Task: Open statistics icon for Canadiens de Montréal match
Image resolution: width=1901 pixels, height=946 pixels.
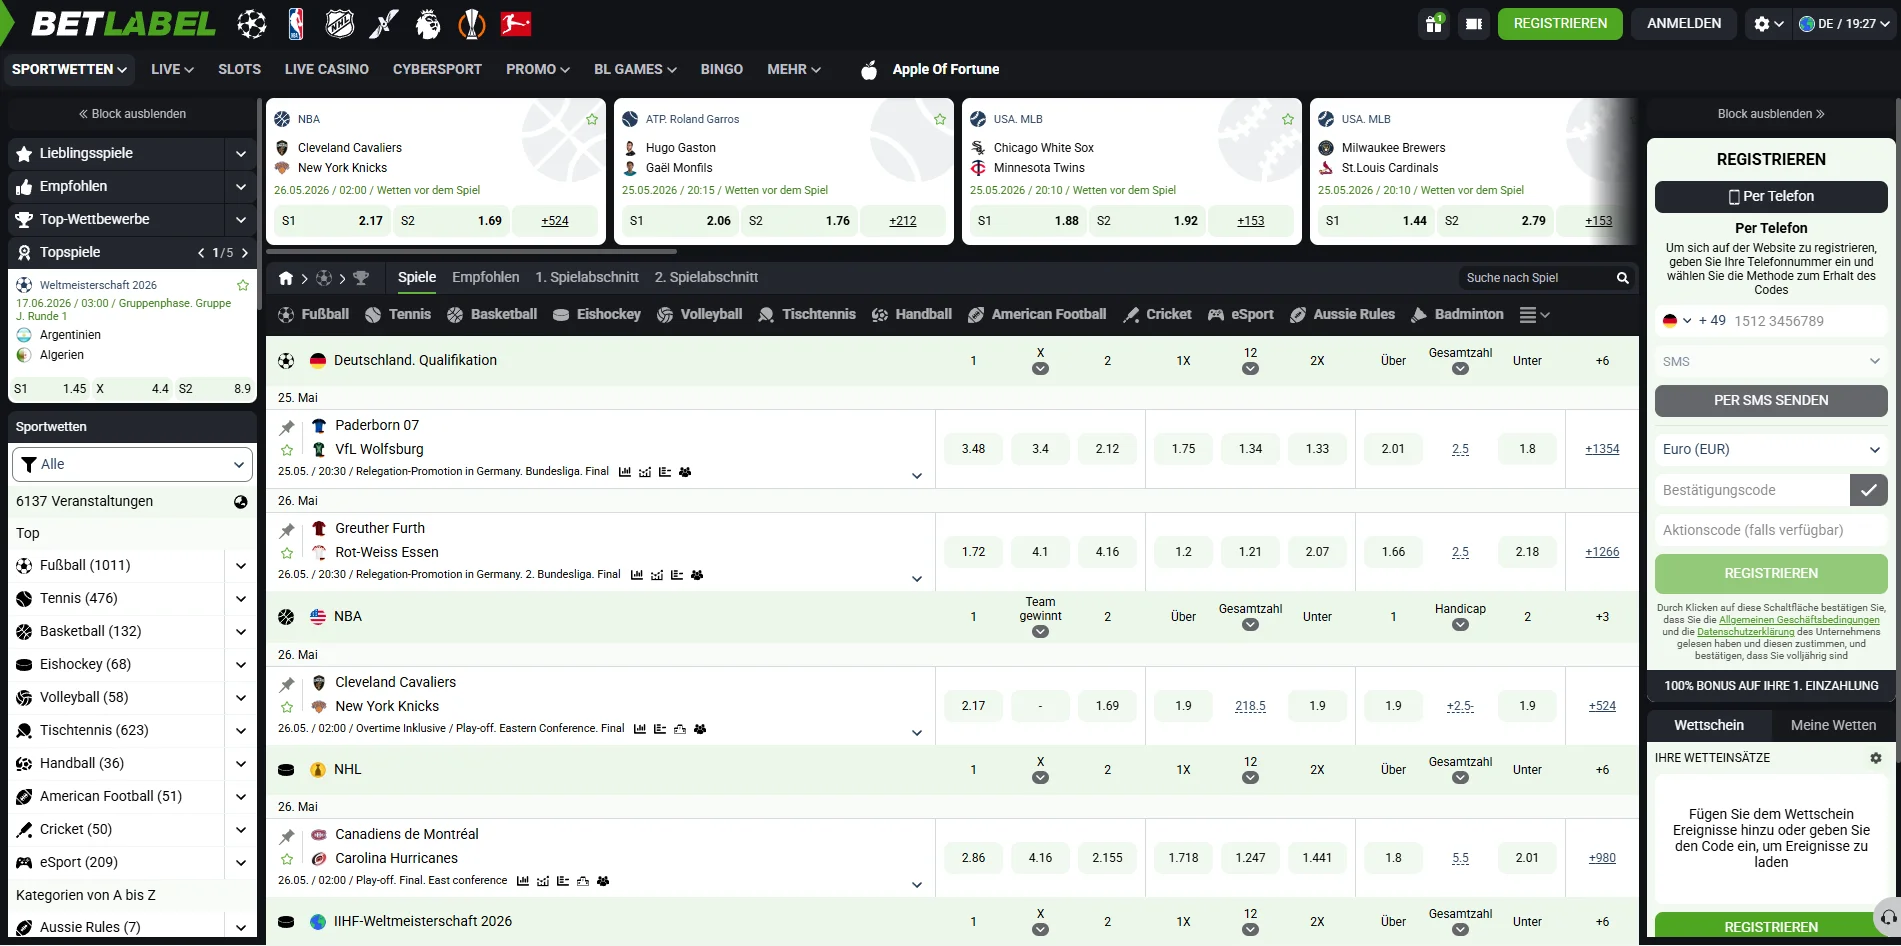Action: tap(523, 881)
